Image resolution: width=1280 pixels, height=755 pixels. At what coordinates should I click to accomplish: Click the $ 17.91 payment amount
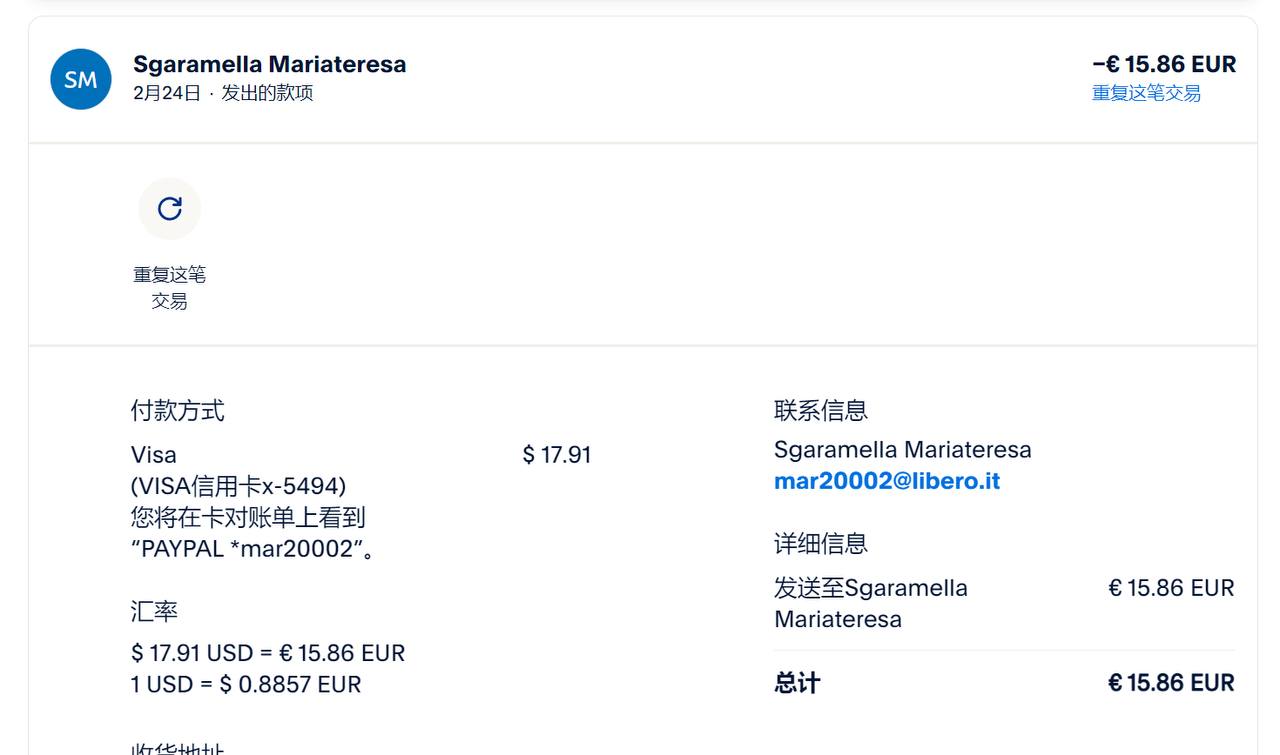556,455
